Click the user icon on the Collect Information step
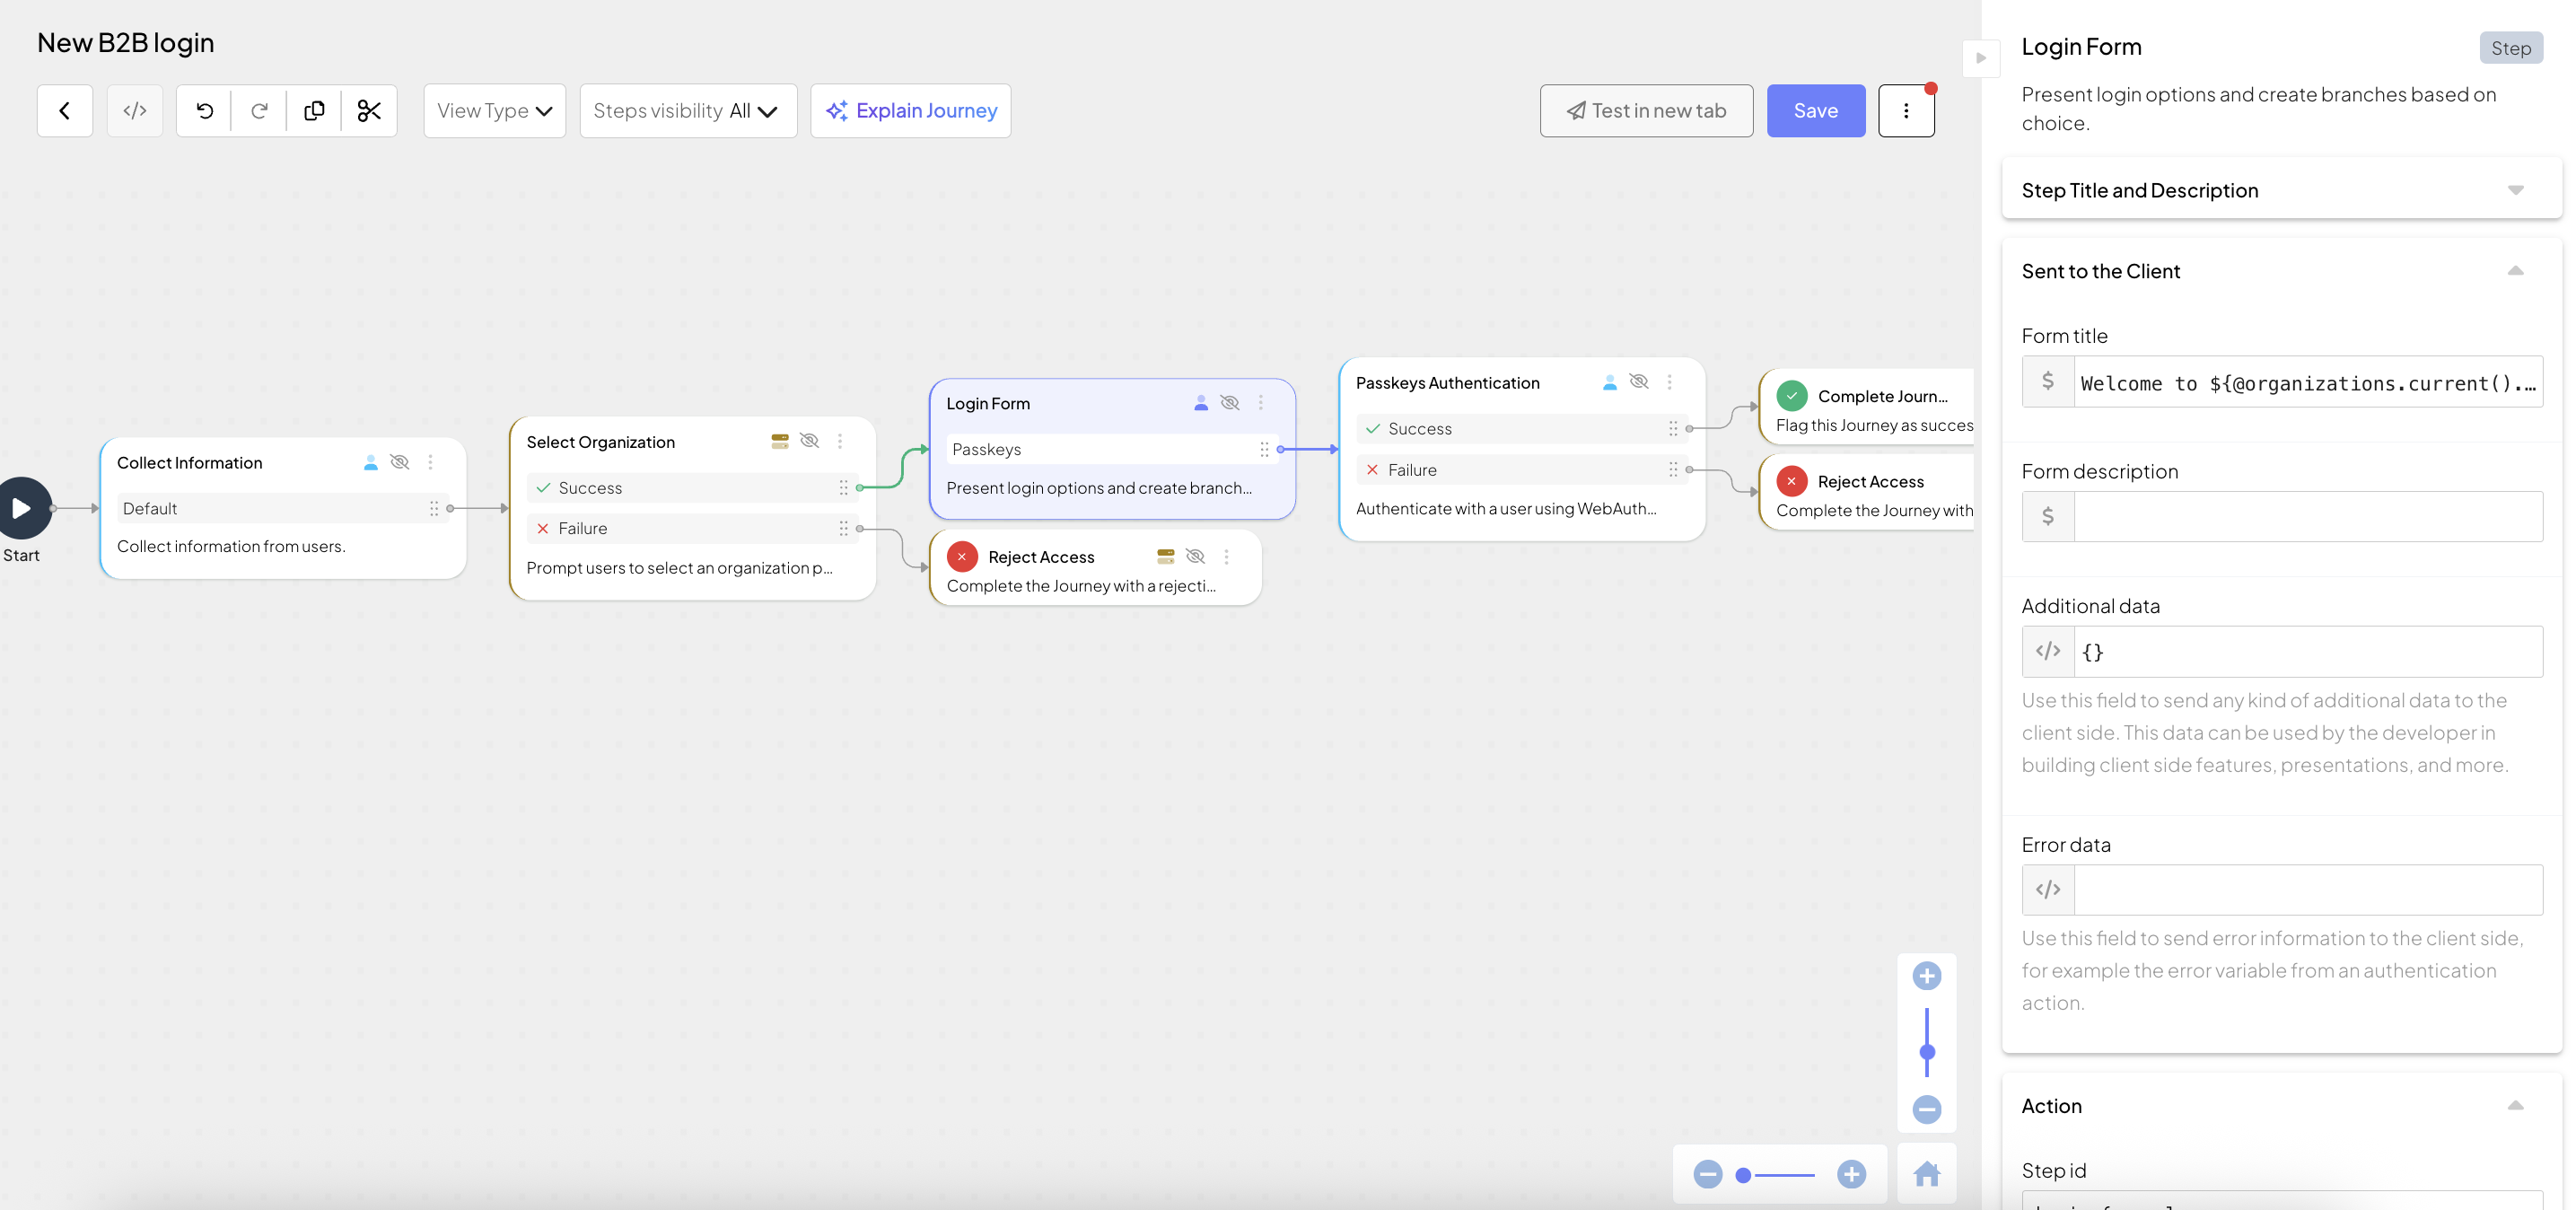This screenshot has width=2576, height=1210. (x=370, y=462)
